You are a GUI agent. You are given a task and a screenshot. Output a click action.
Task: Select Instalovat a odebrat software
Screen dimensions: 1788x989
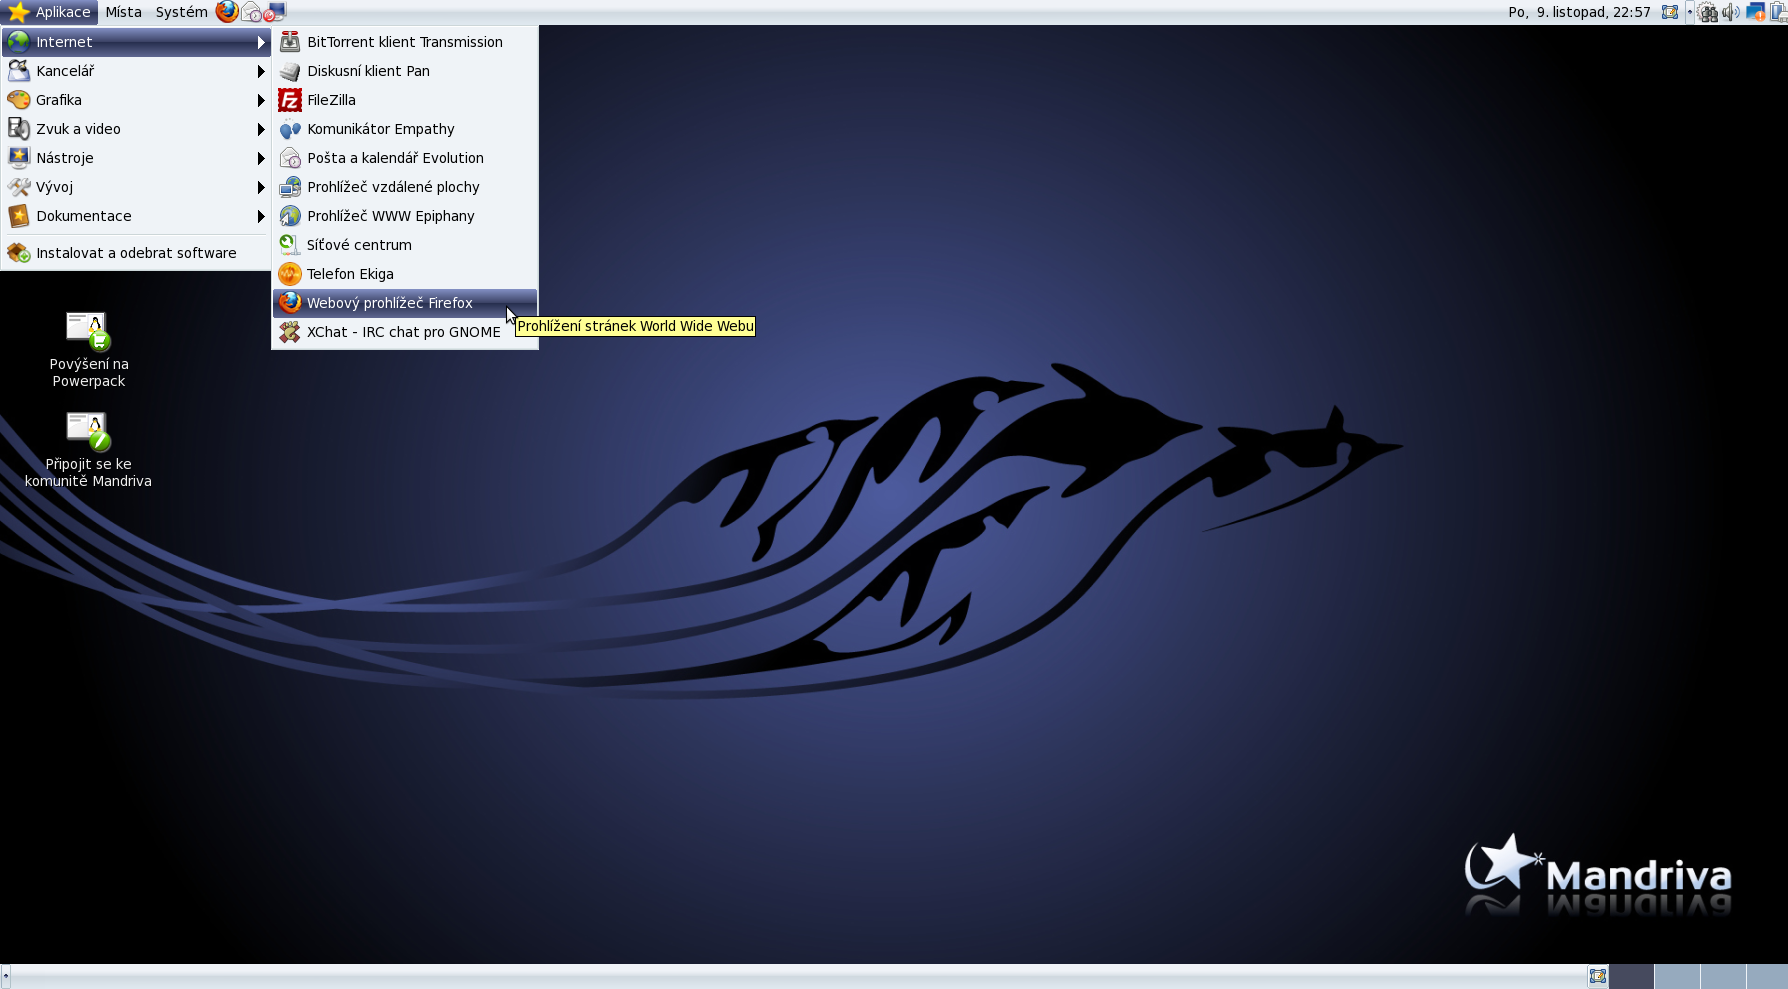[x=136, y=253]
